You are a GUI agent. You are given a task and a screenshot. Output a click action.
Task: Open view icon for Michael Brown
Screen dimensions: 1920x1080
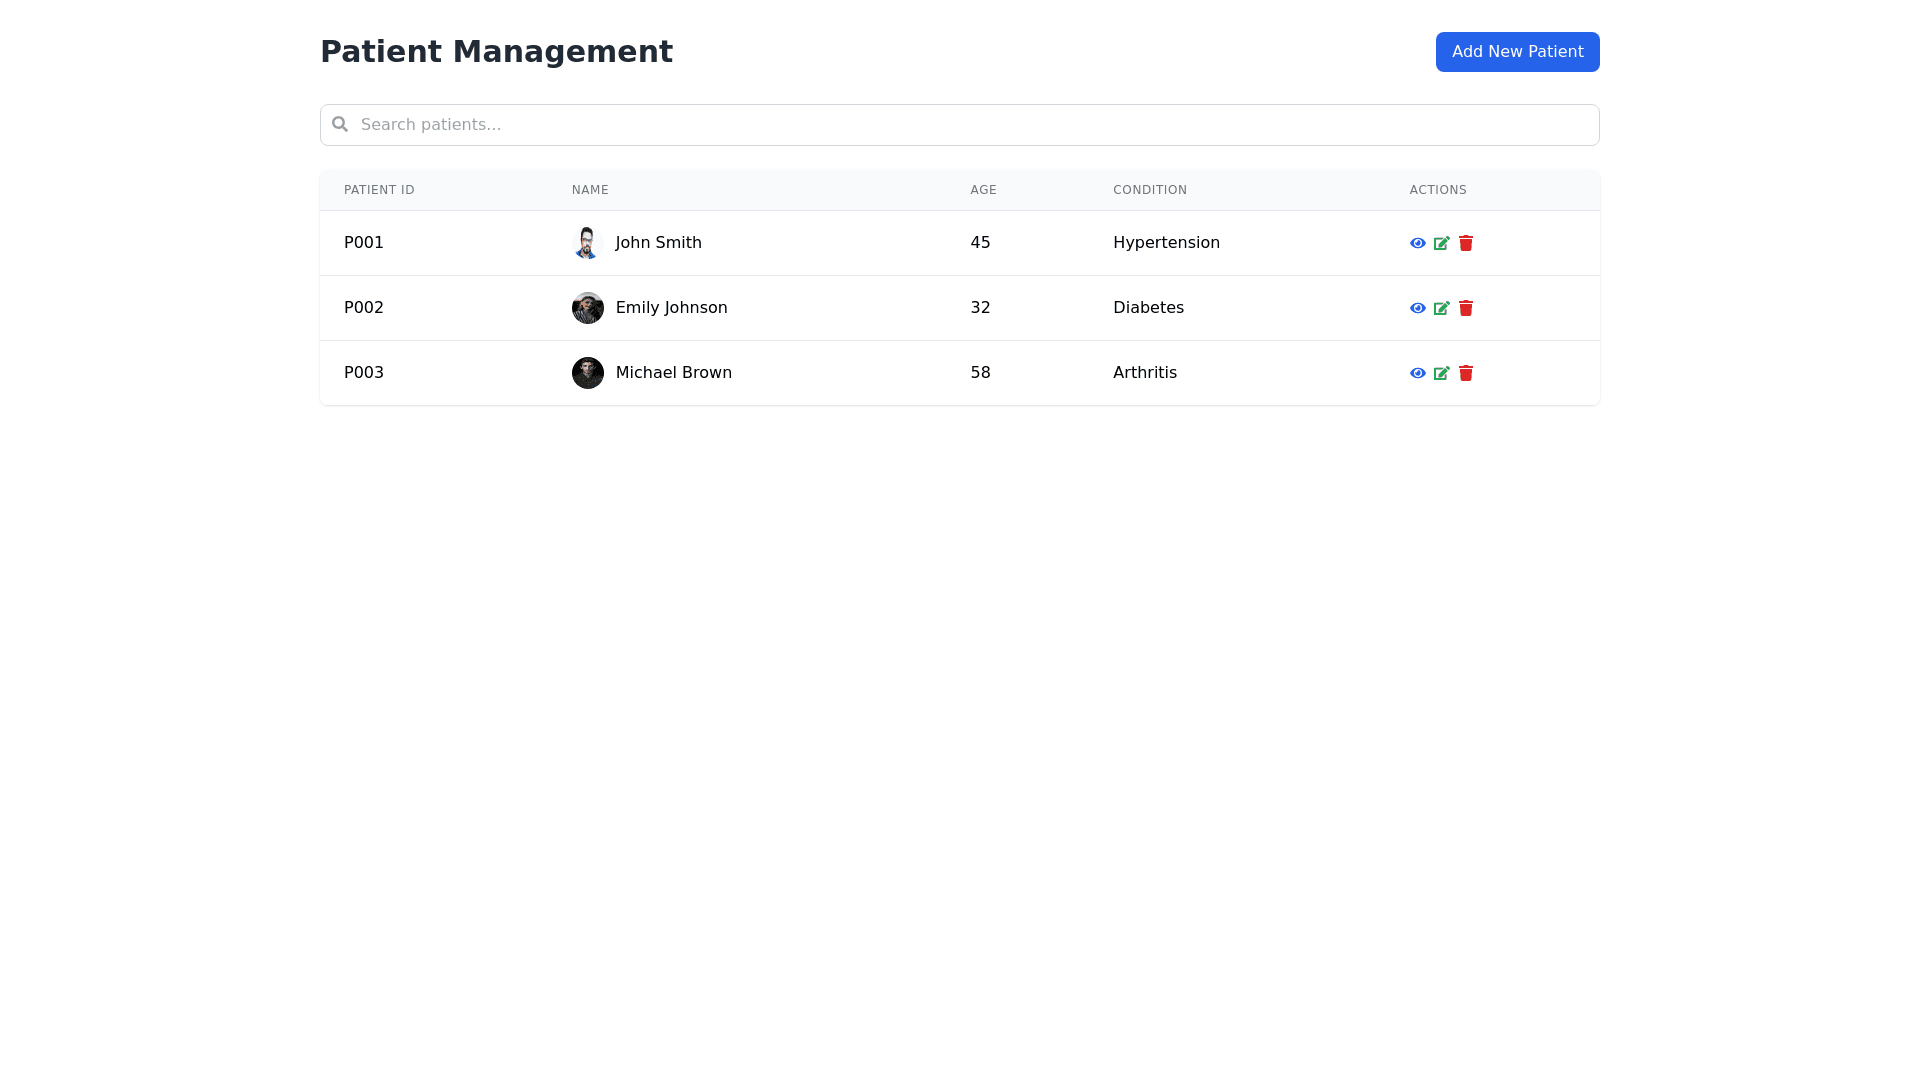click(1417, 373)
